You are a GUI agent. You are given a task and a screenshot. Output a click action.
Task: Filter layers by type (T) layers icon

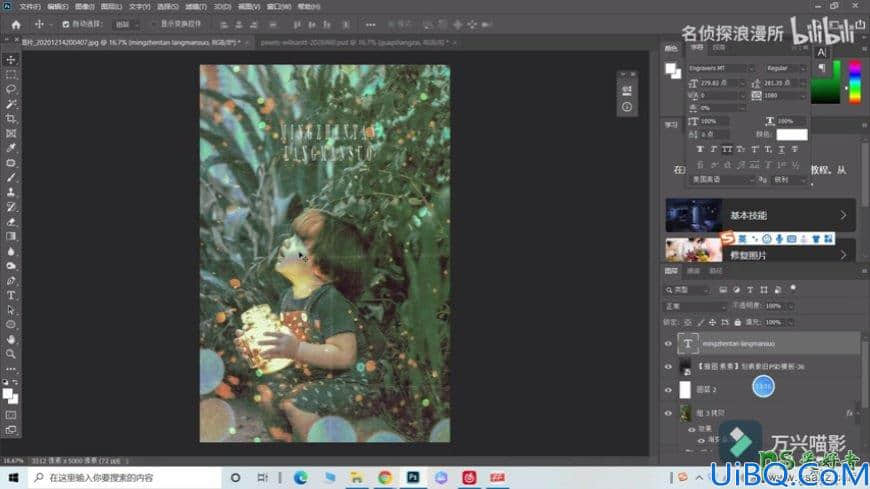[750, 290]
